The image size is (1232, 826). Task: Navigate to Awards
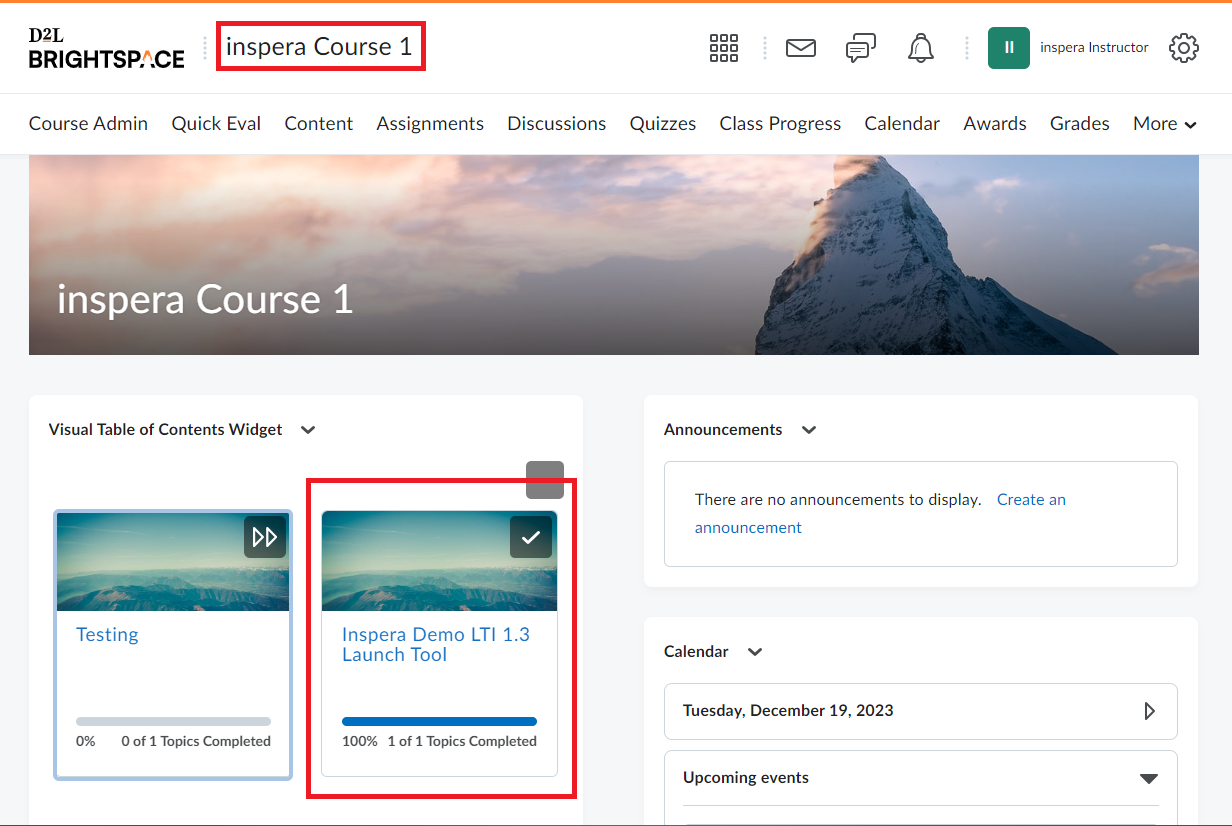point(995,124)
